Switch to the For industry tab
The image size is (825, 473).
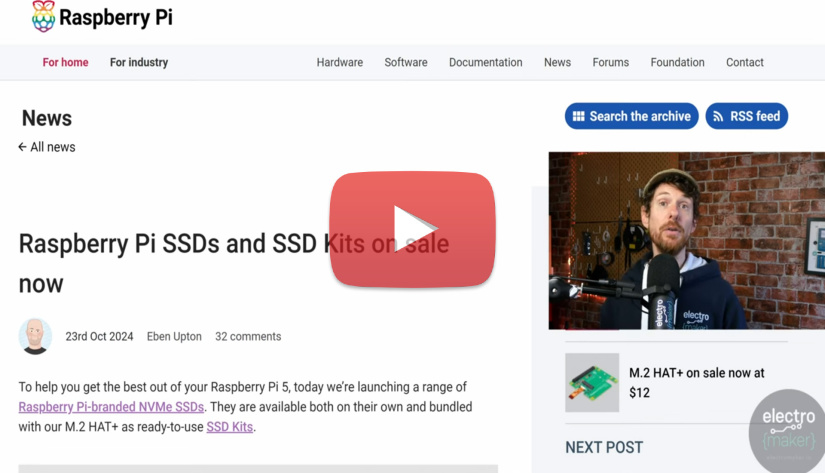coord(139,62)
